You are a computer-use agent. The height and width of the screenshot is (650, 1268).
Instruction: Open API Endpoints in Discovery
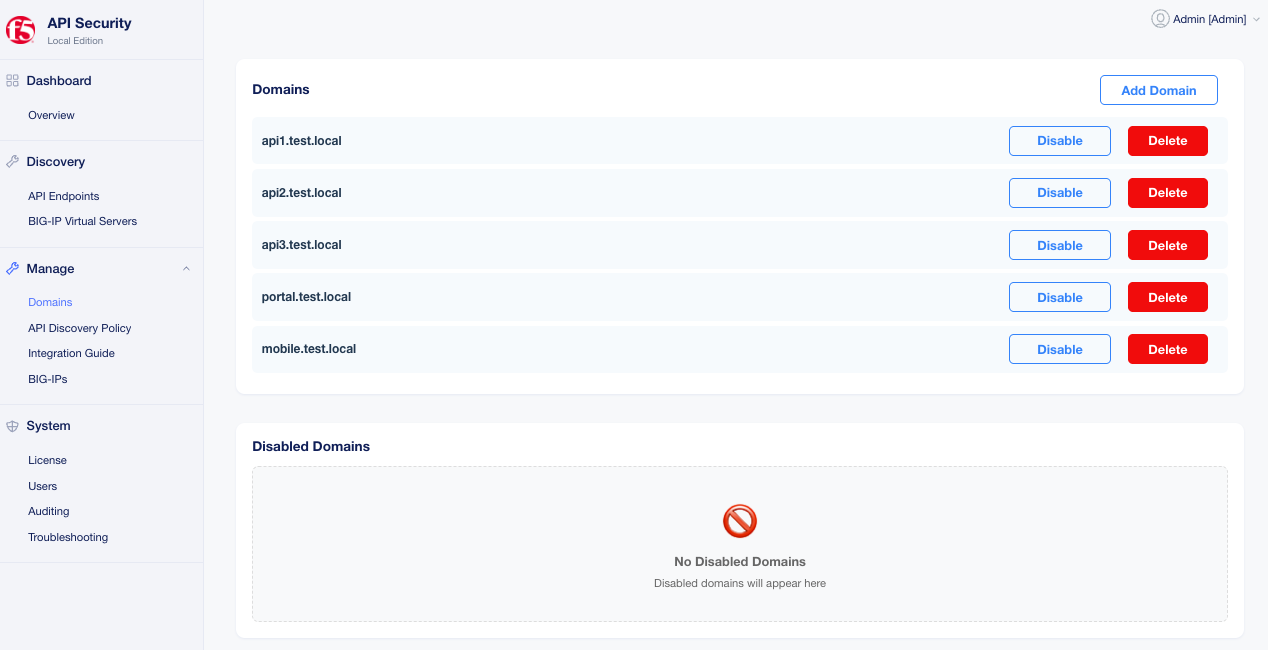(x=64, y=197)
